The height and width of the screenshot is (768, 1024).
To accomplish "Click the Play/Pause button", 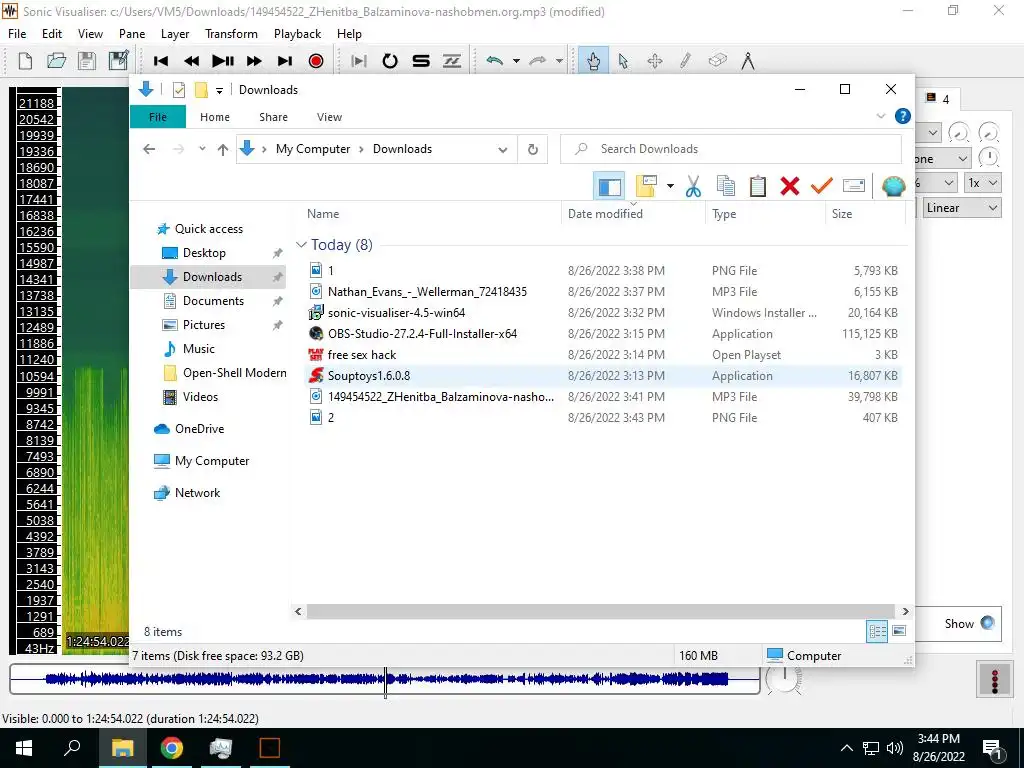I will click(223, 61).
